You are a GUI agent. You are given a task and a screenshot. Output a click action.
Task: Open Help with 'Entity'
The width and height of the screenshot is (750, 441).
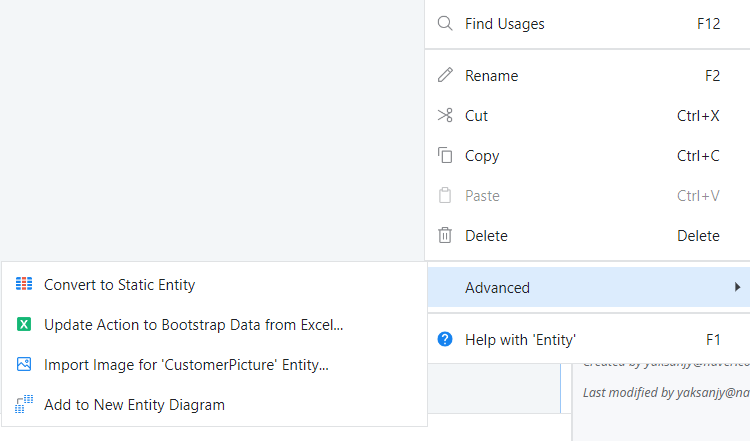520,339
